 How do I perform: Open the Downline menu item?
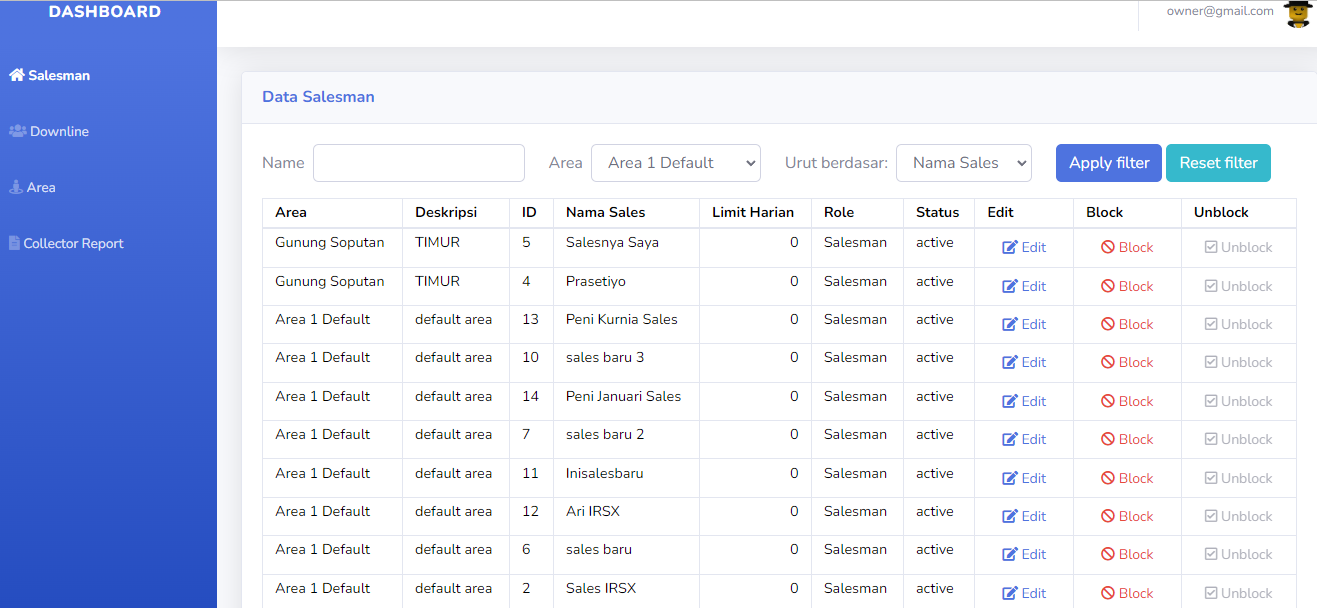coord(59,131)
